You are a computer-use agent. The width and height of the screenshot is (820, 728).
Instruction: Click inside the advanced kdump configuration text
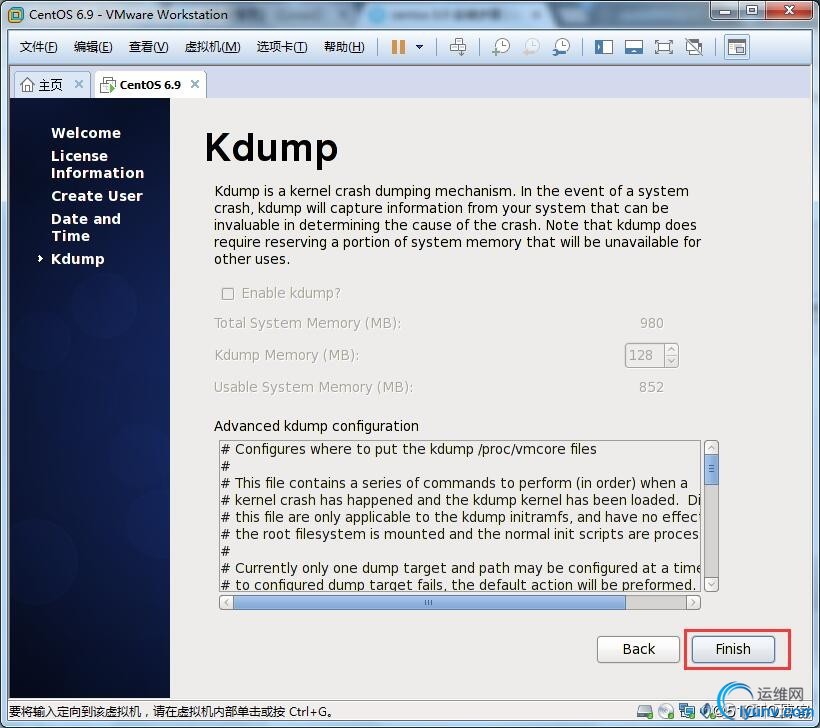coord(460,516)
